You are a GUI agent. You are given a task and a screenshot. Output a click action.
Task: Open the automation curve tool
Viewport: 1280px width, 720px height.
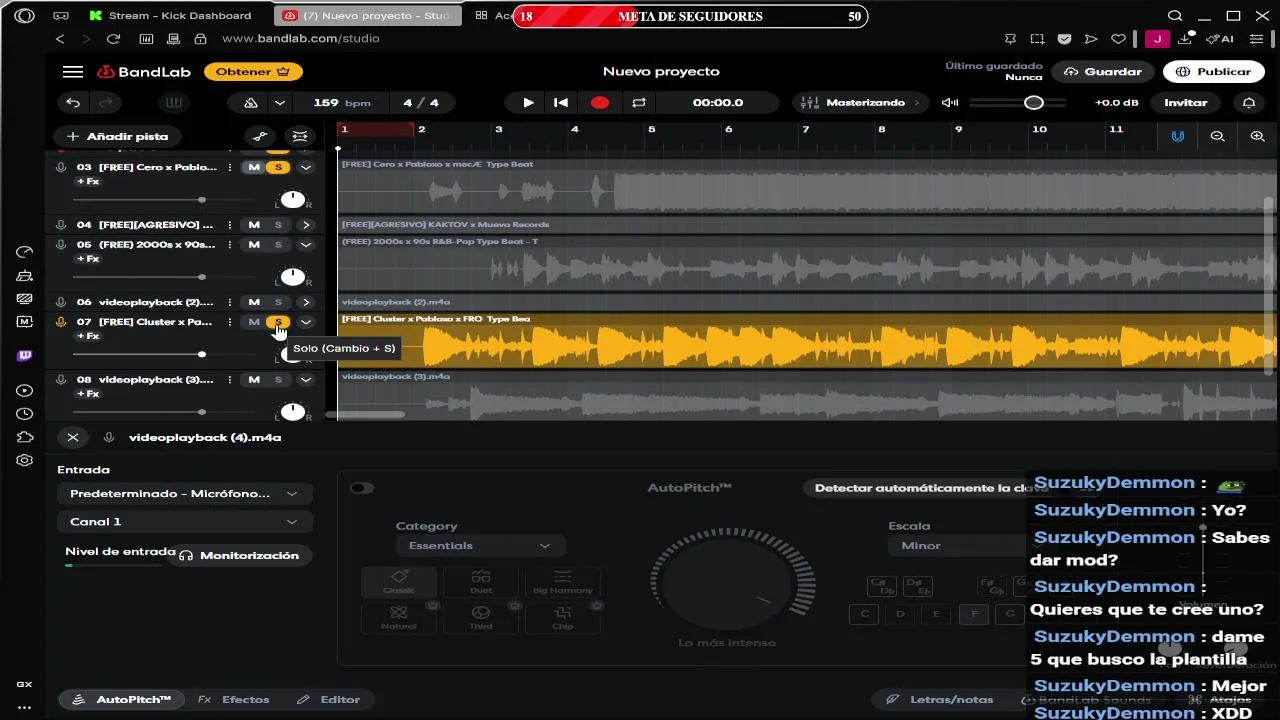tap(260, 137)
